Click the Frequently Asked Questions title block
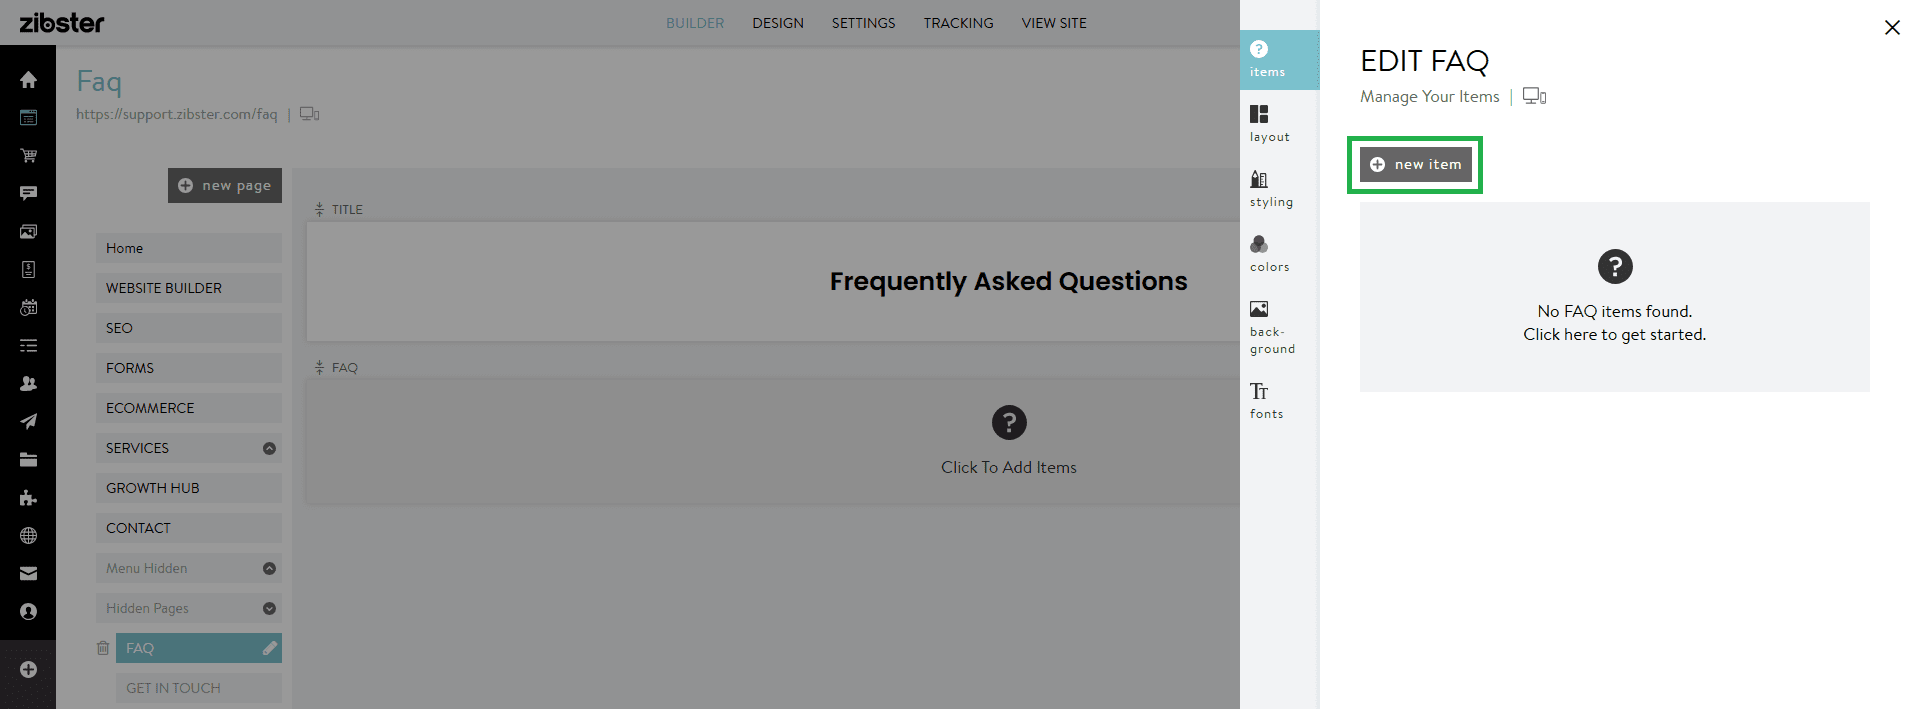The height and width of the screenshot is (709, 1913). pos(773,281)
